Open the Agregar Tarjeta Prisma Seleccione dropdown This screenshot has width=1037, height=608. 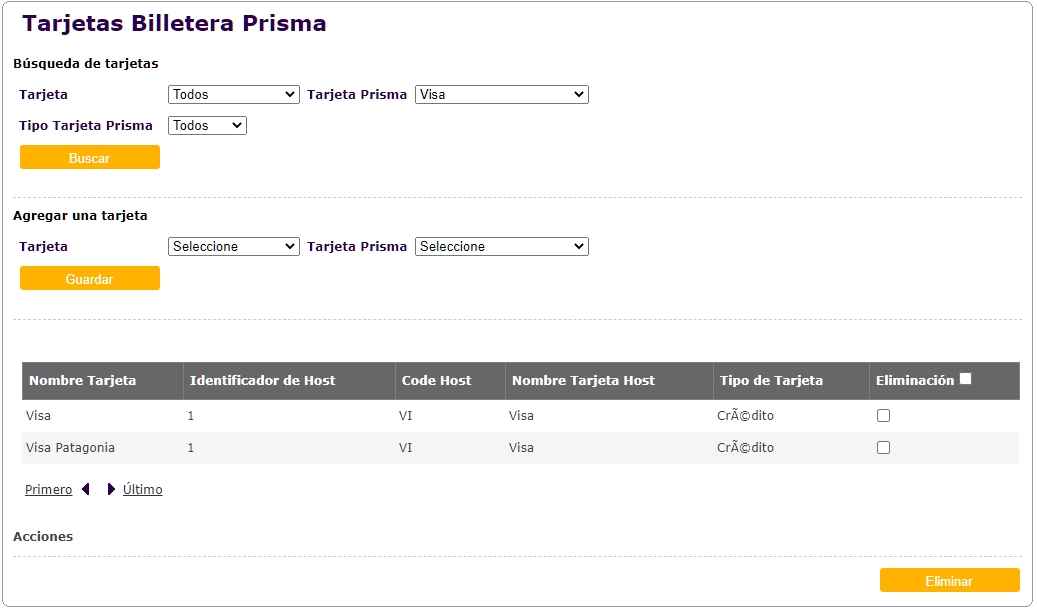[x=501, y=247]
